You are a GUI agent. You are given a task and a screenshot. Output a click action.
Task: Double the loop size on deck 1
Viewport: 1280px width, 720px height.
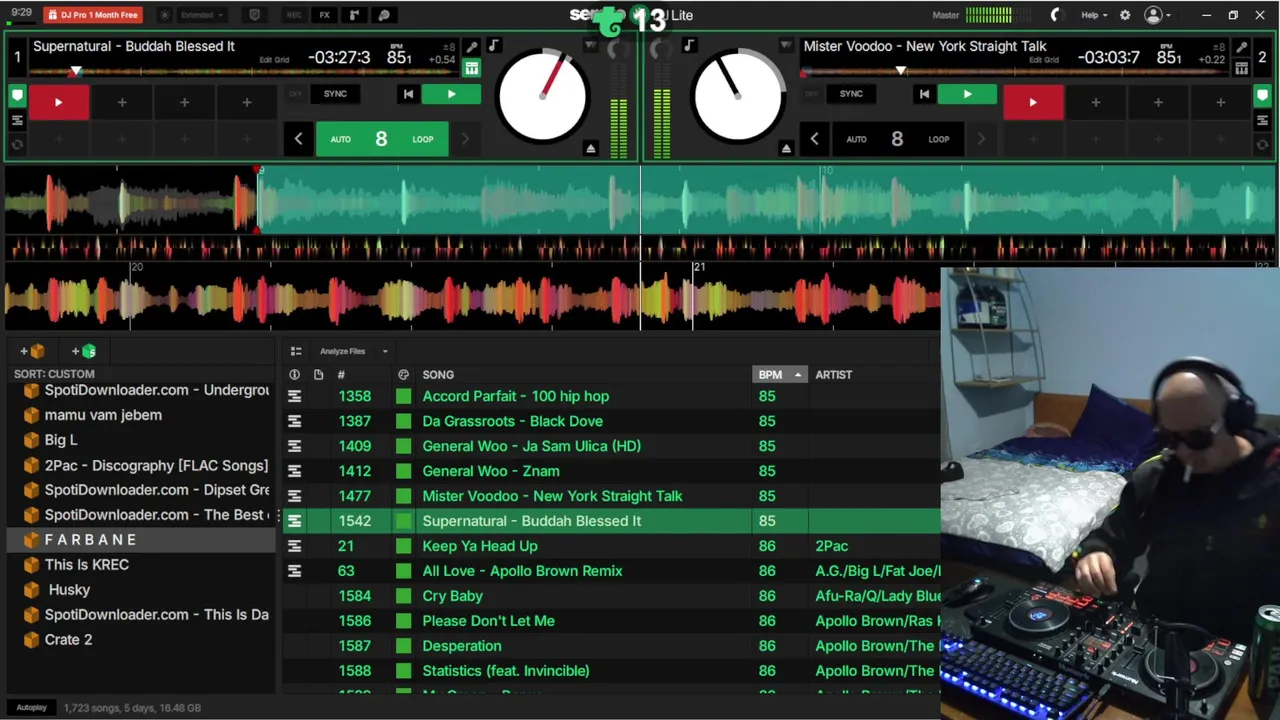pos(465,139)
